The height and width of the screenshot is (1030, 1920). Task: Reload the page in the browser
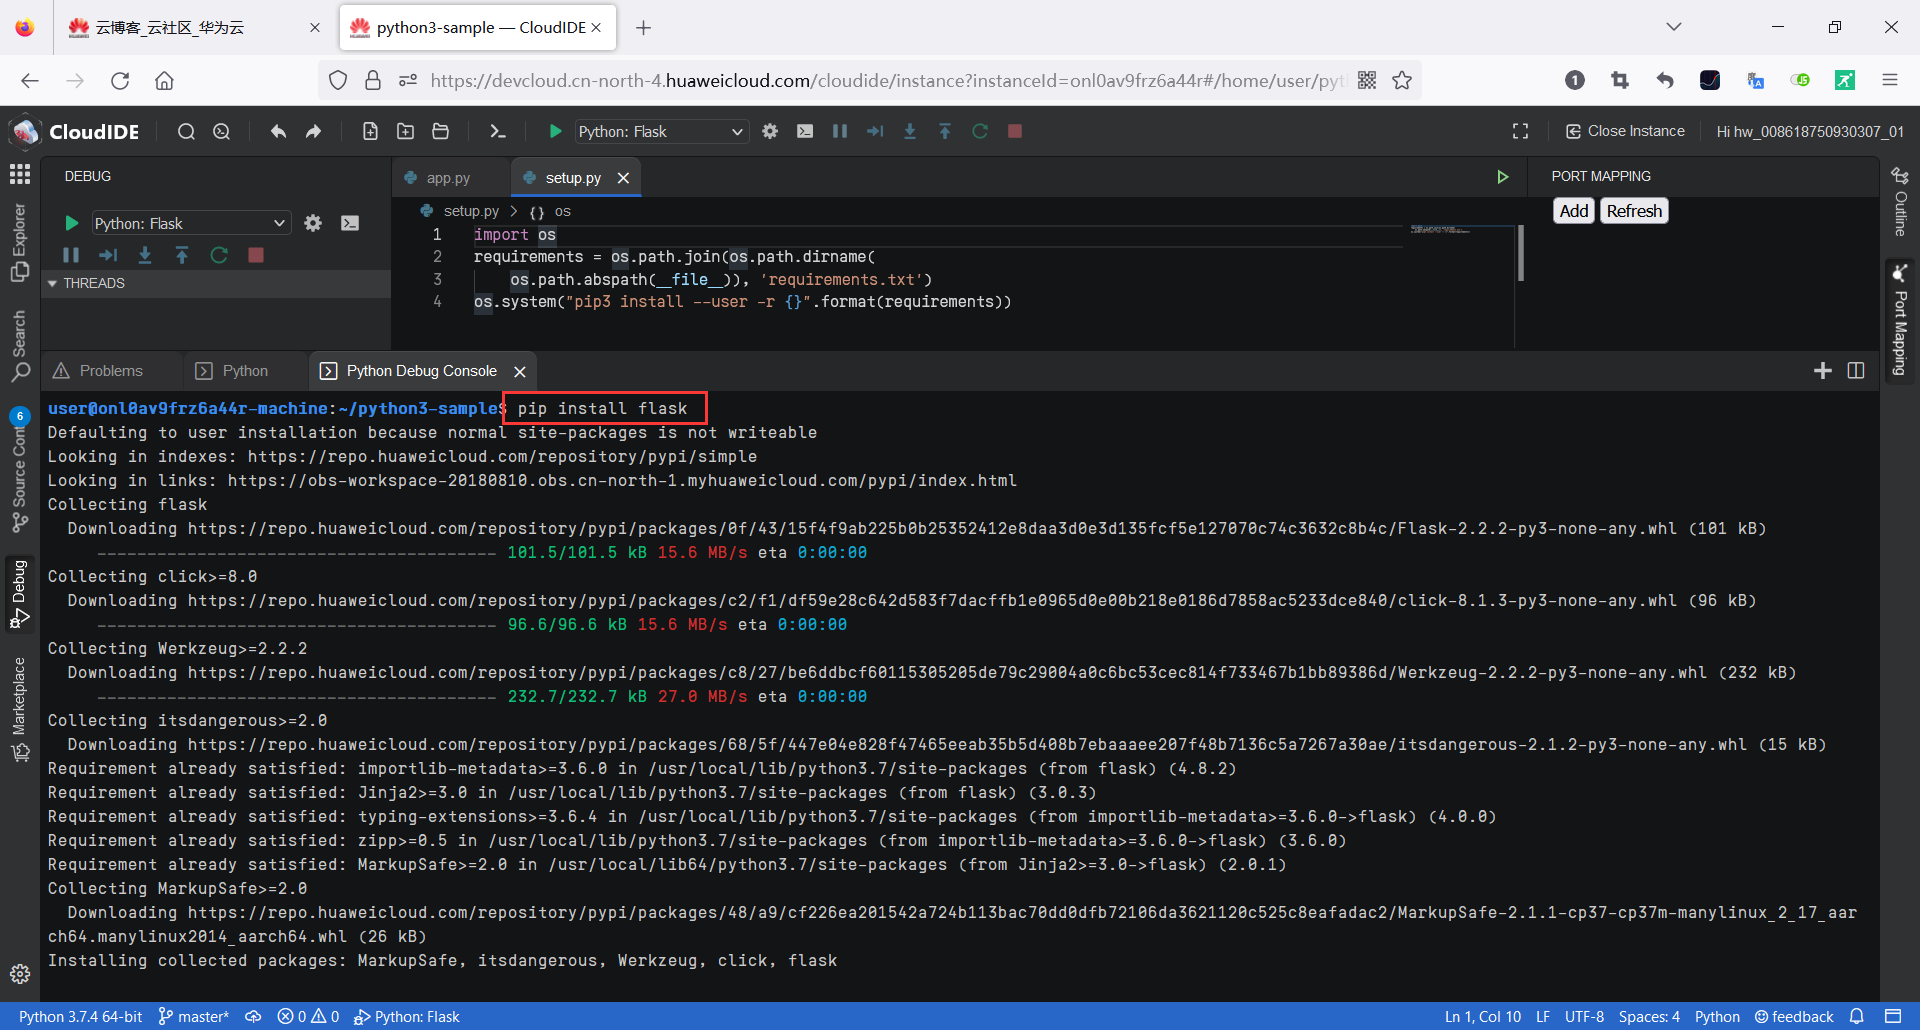(x=120, y=81)
